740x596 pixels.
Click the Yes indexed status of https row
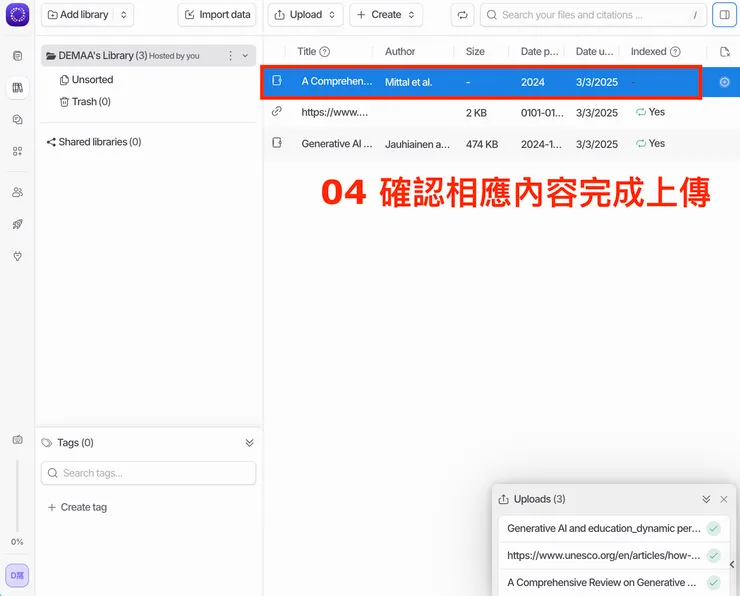coord(650,112)
